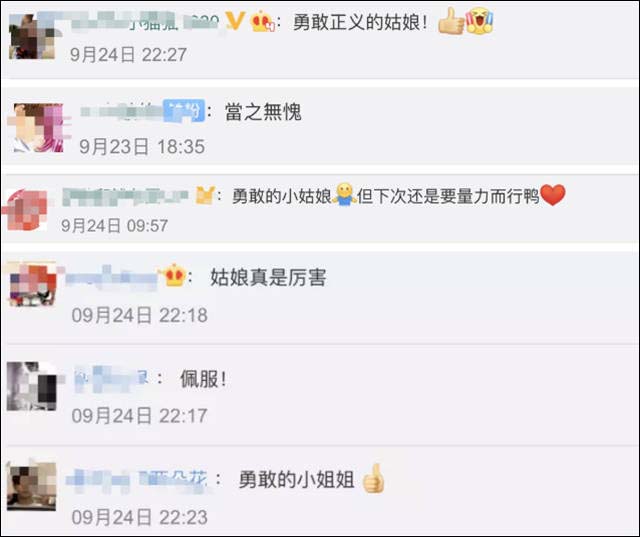Click the red heart emoji after 量力而行鸭
The image size is (640, 537).
[x=553, y=195]
